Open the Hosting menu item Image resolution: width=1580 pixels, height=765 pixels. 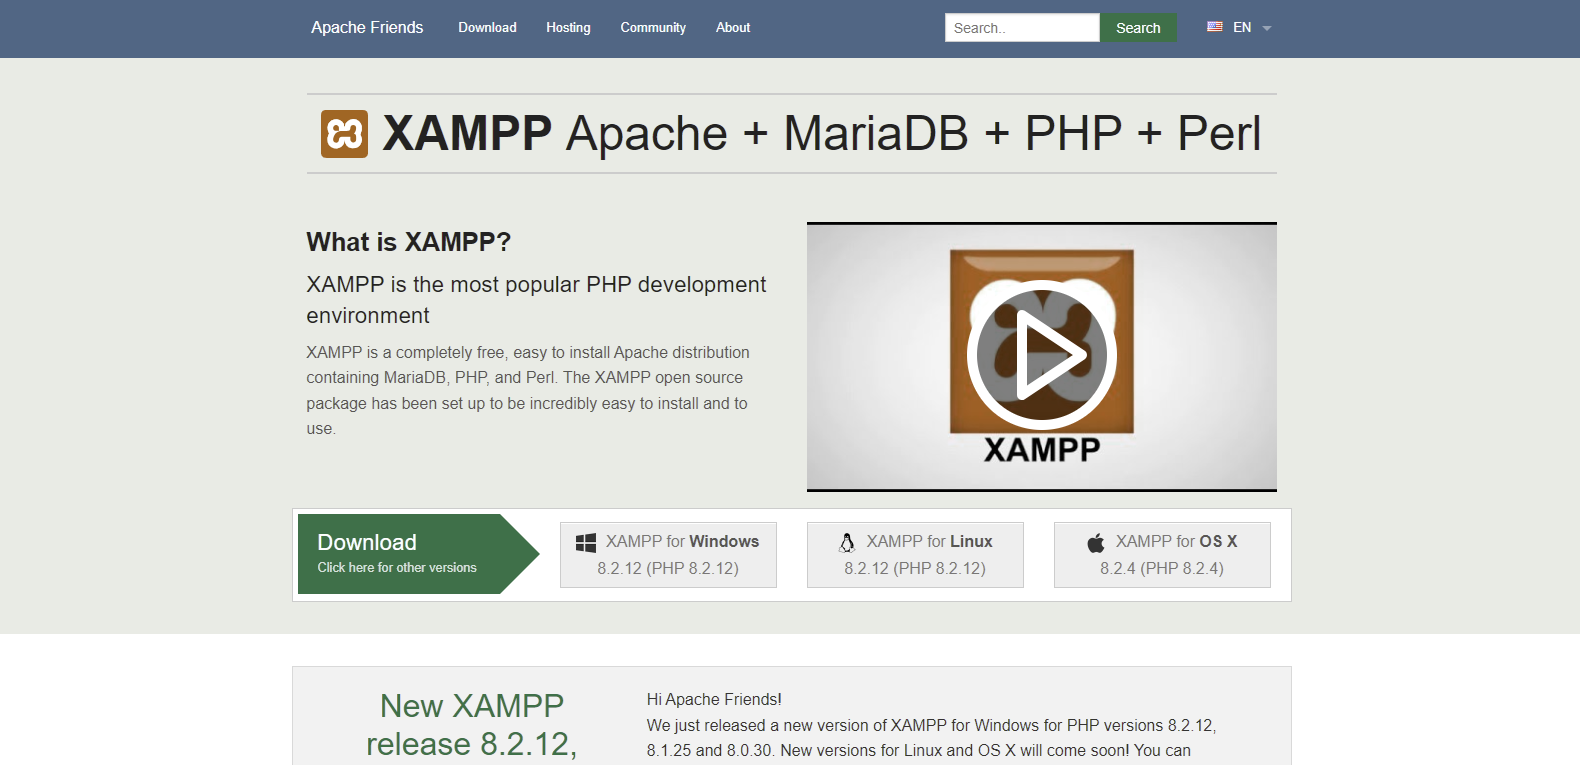[568, 28]
